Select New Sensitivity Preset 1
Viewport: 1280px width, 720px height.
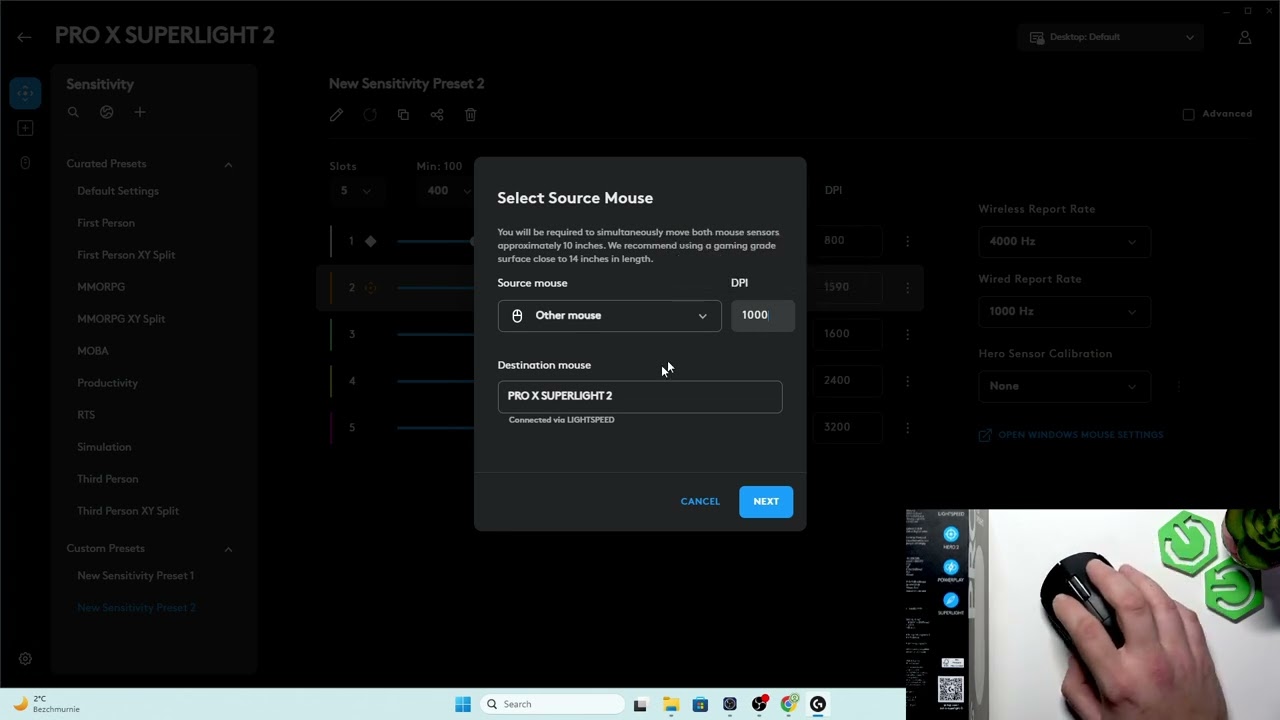pos(136,576)
